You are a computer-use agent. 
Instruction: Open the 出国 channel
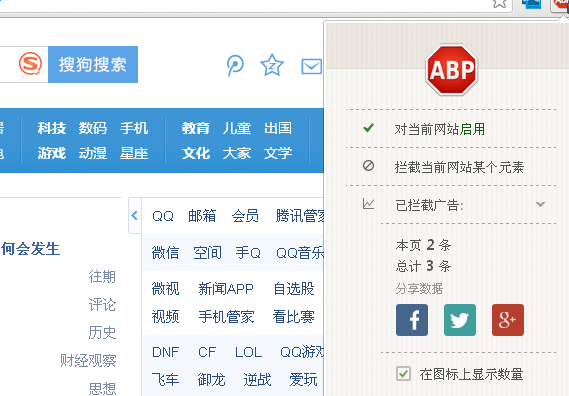click(278, 128)
